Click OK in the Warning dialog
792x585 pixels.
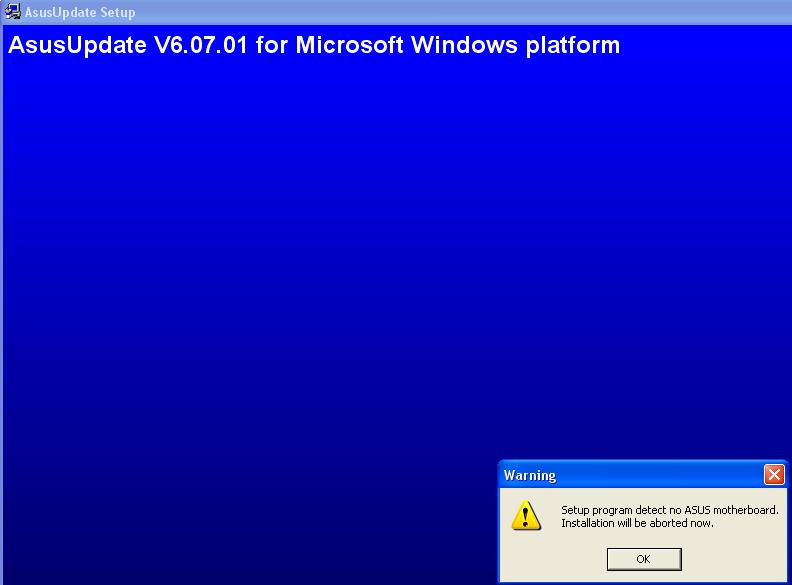644,559
